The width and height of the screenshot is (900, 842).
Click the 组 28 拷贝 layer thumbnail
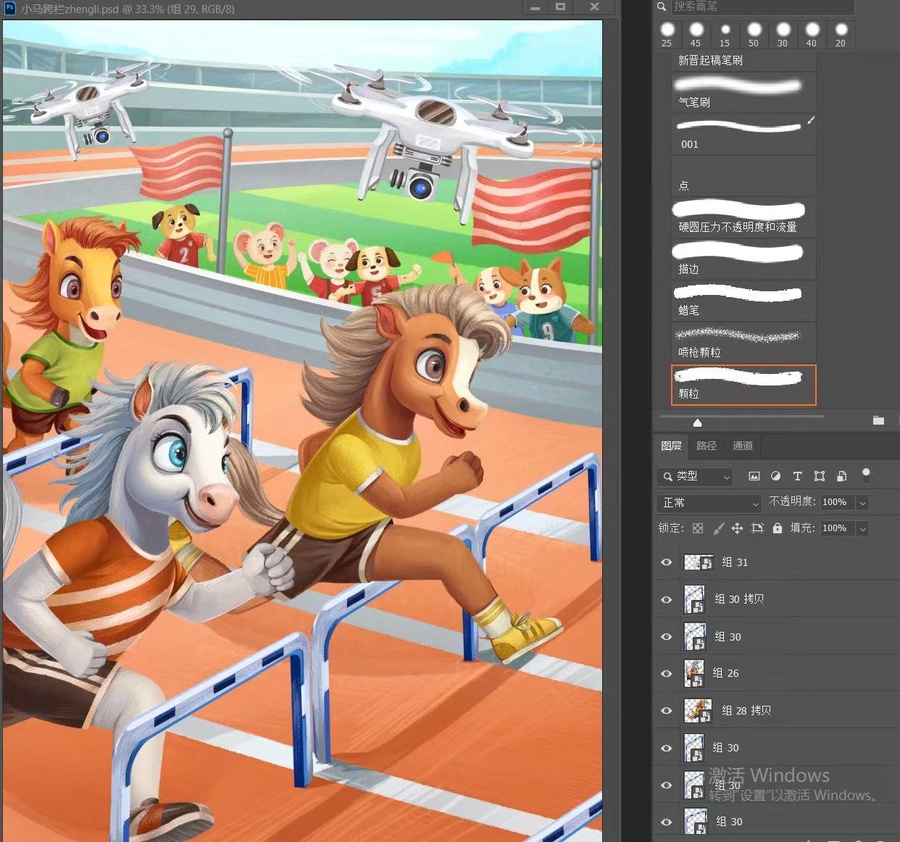tap(698, 711)
